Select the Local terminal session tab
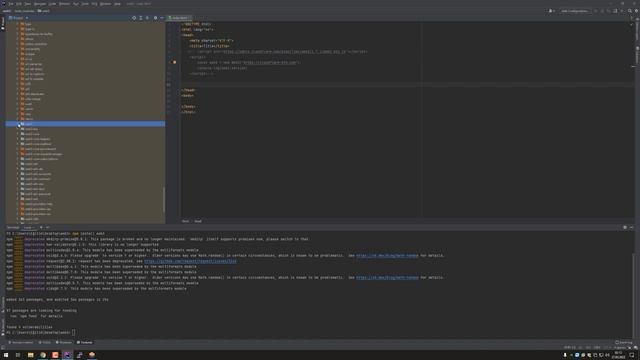 pyautogui.click(x=29, y=227)
